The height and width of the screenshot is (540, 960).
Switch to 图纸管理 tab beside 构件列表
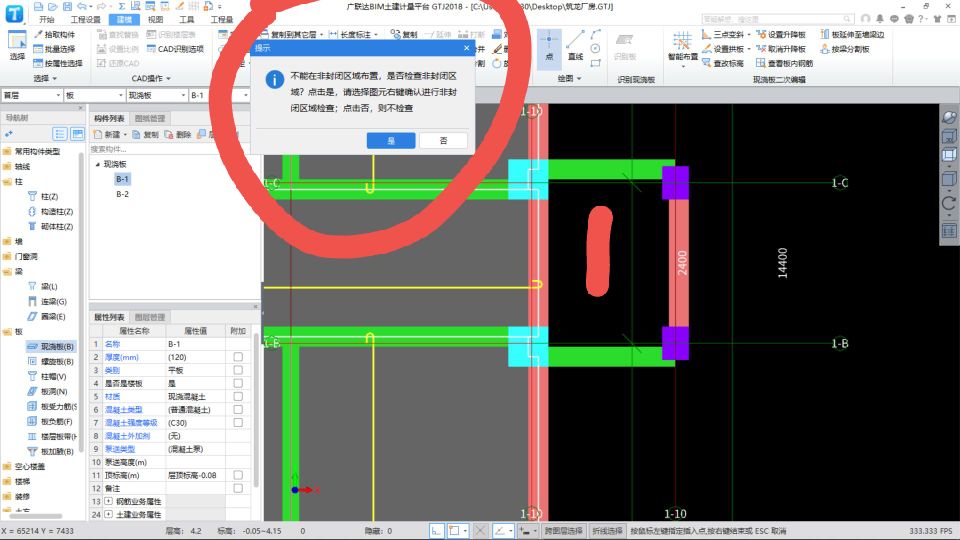[x=150, y=119]
